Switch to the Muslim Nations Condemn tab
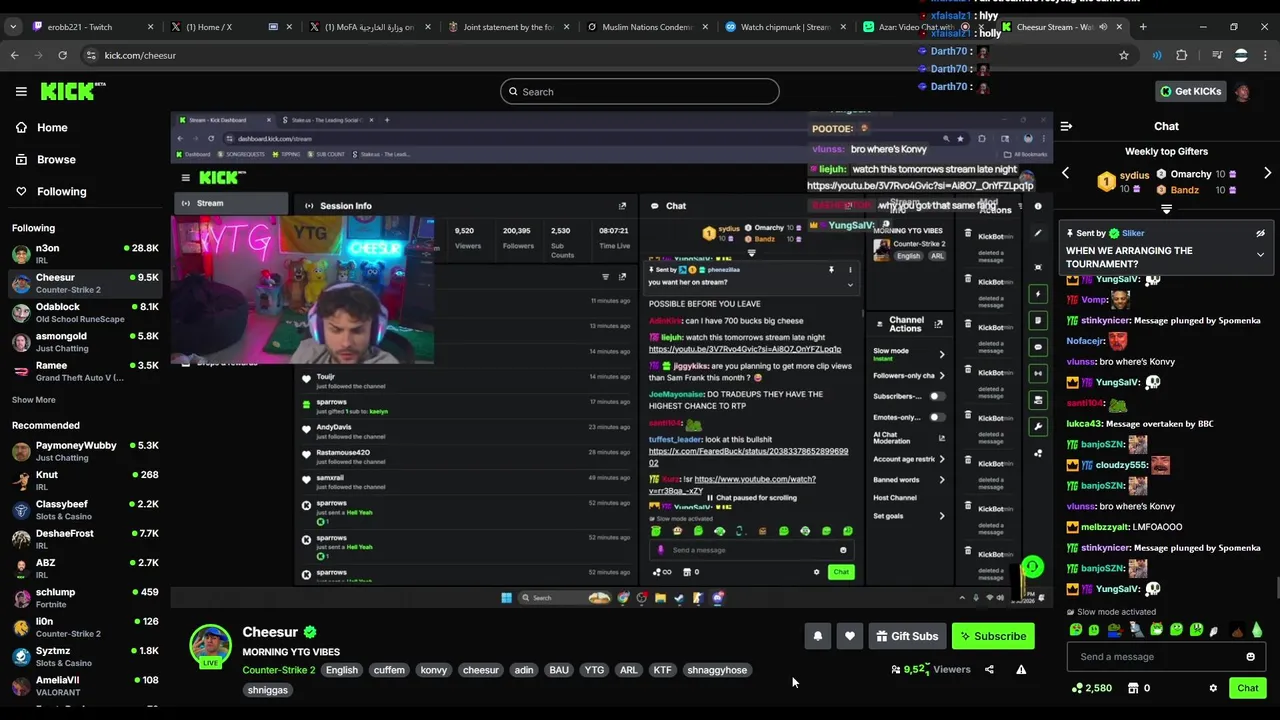This screenshot has width=1280, height=720. coord(648,27)
